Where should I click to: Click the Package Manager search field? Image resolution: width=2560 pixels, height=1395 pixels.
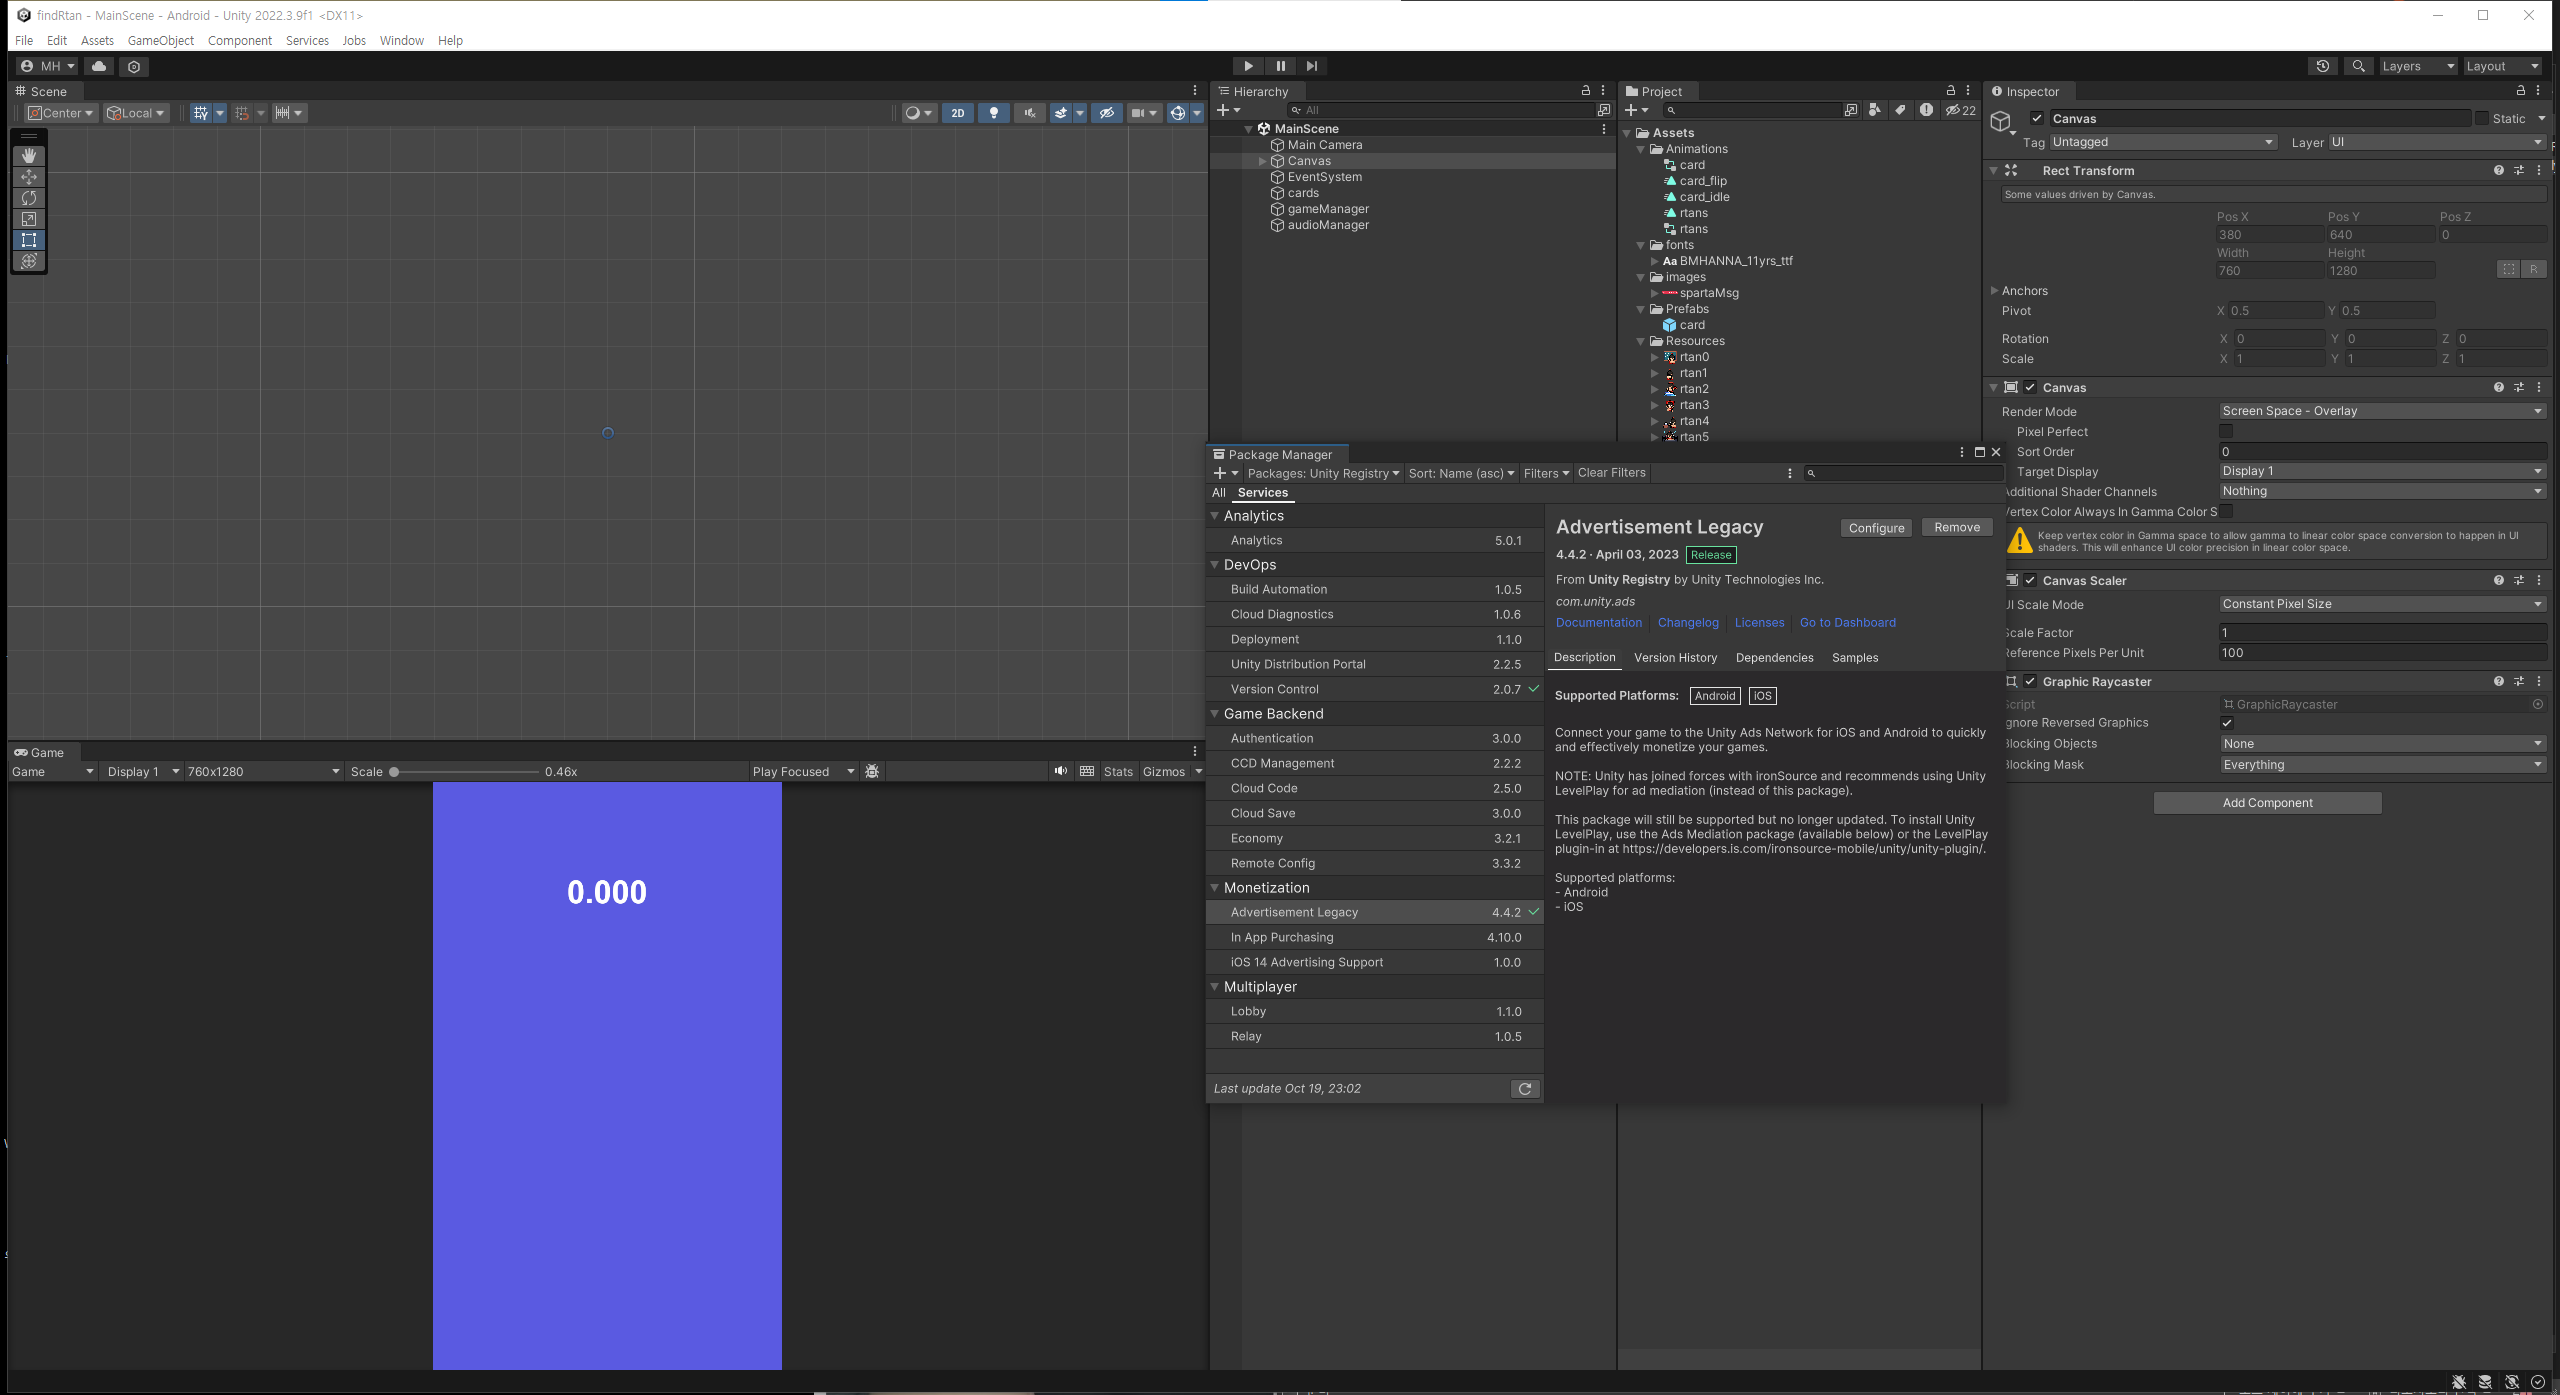pos(1906,473)
